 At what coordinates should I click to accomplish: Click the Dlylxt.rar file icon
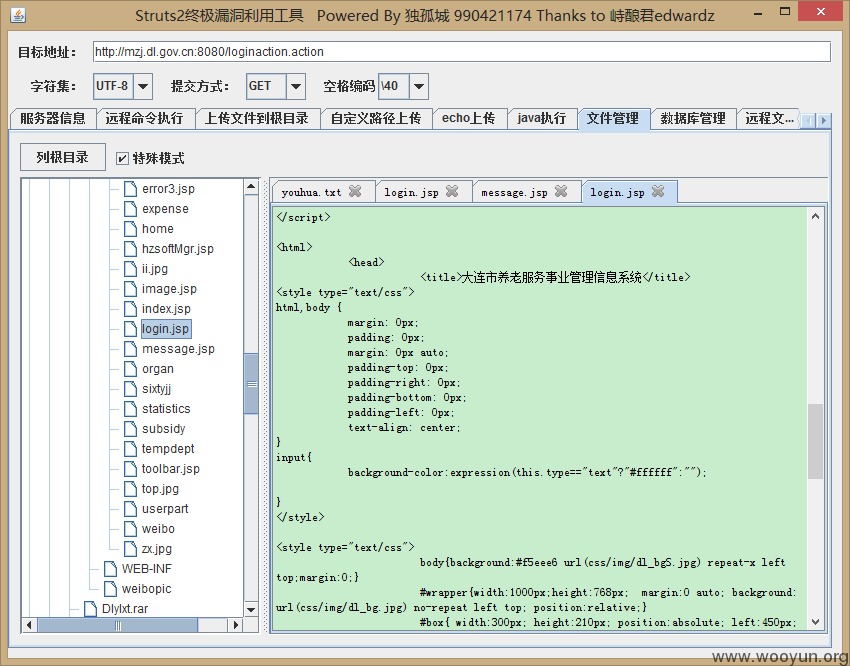(90, 609)
